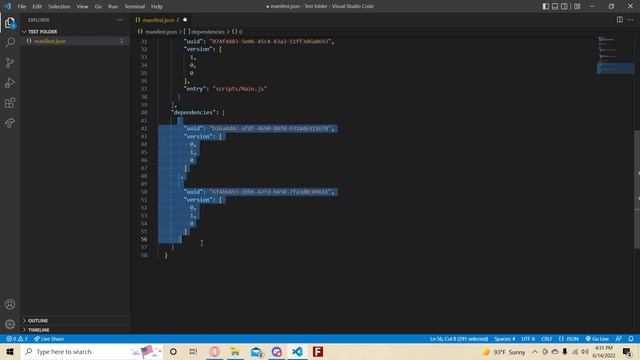The height and width of the screenshot is (360, 640).
Task: Click the last breadcrumb item 0
Action: [238, 31]
